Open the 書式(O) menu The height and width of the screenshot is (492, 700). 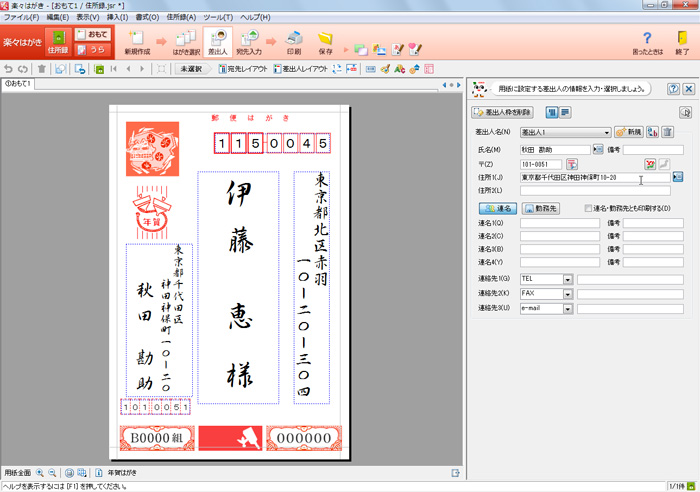pos(147,18)
